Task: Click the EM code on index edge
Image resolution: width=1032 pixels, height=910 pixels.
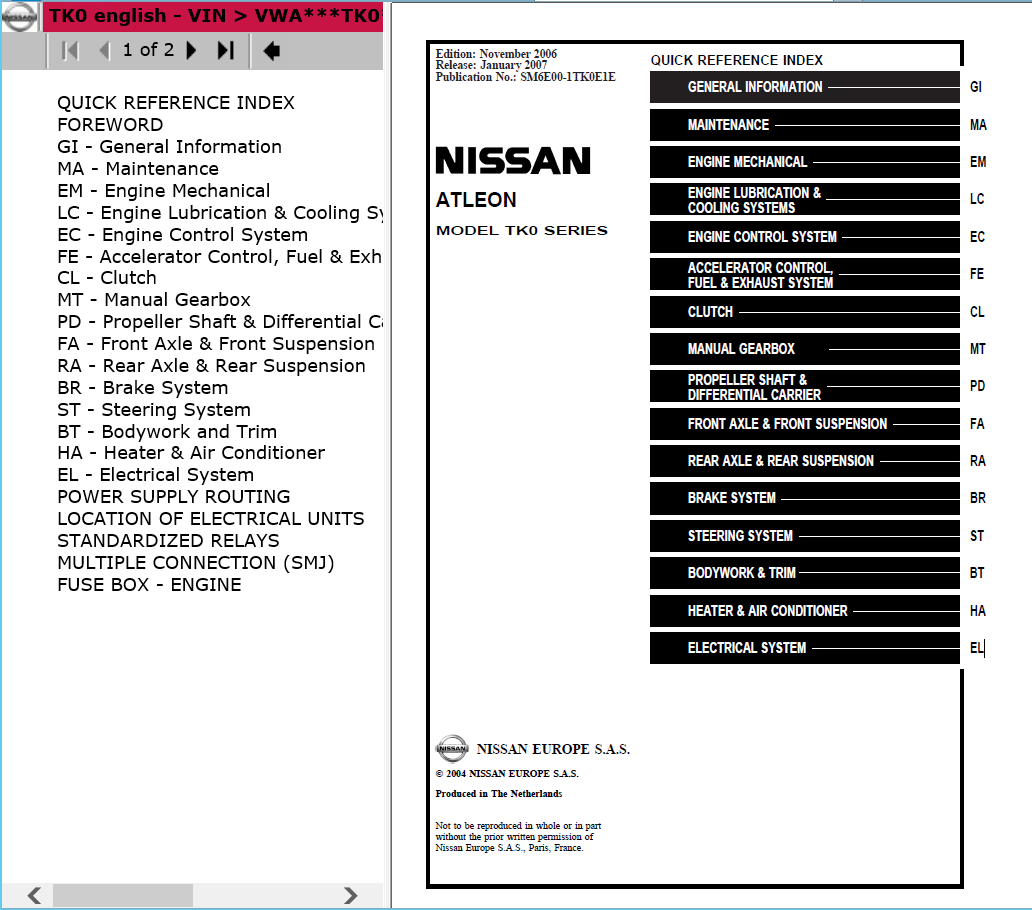Action: tap(978, 162)
